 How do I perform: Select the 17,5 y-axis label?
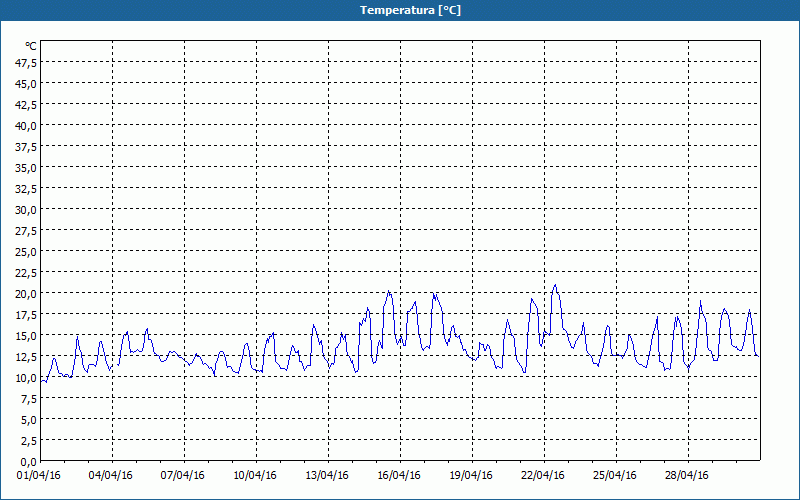(x=26, y=315)
